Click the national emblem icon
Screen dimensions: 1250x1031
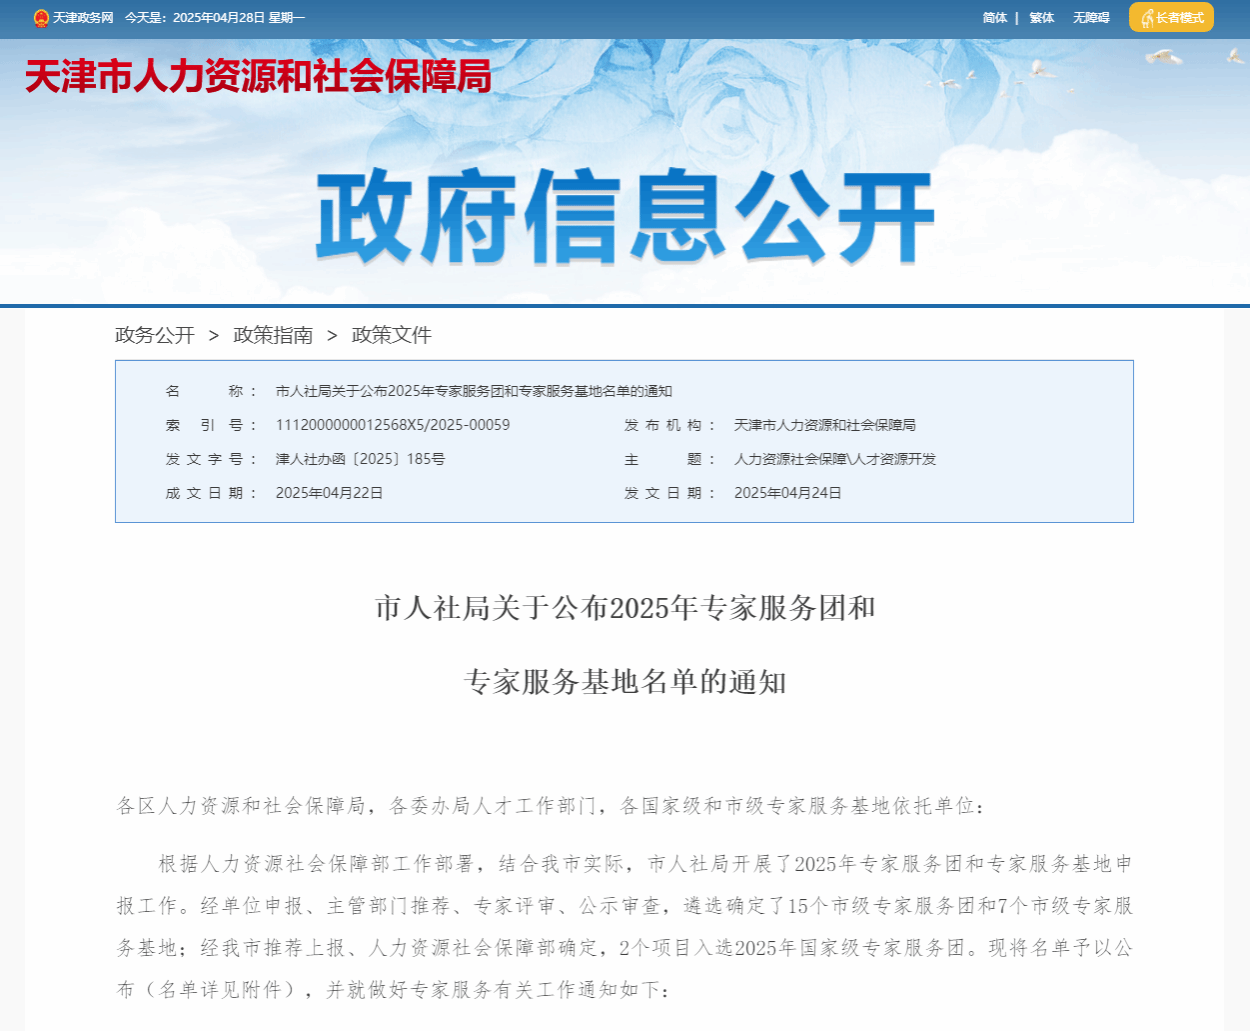pyautogui.click(x=41, y=18)
